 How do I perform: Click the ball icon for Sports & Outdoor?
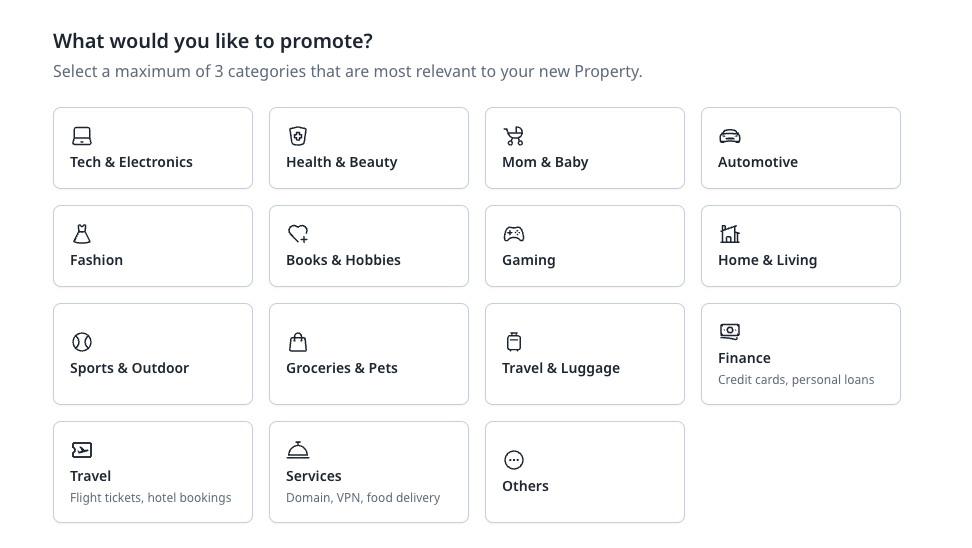click(82, 342)
